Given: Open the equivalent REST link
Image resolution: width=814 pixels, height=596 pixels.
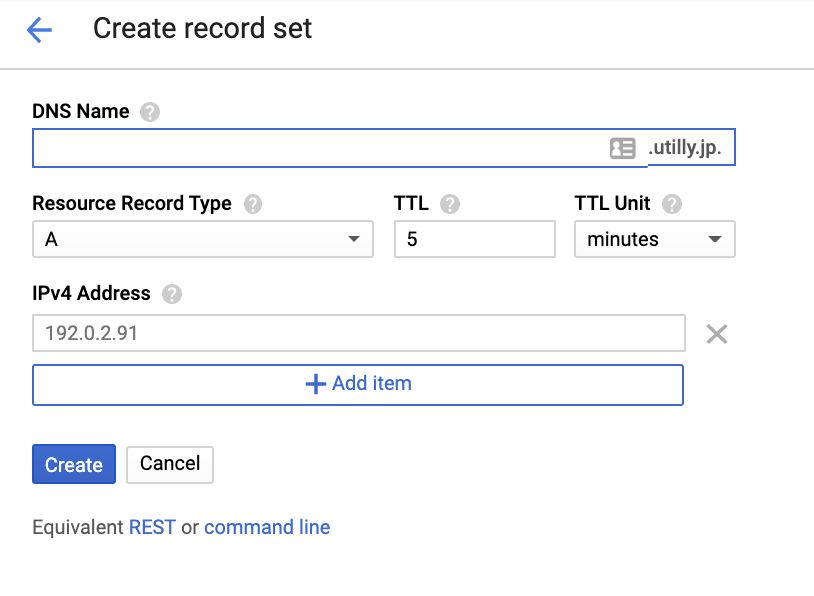Looking at the screenshot, I should pyautogui.click(x=152, y=527).
